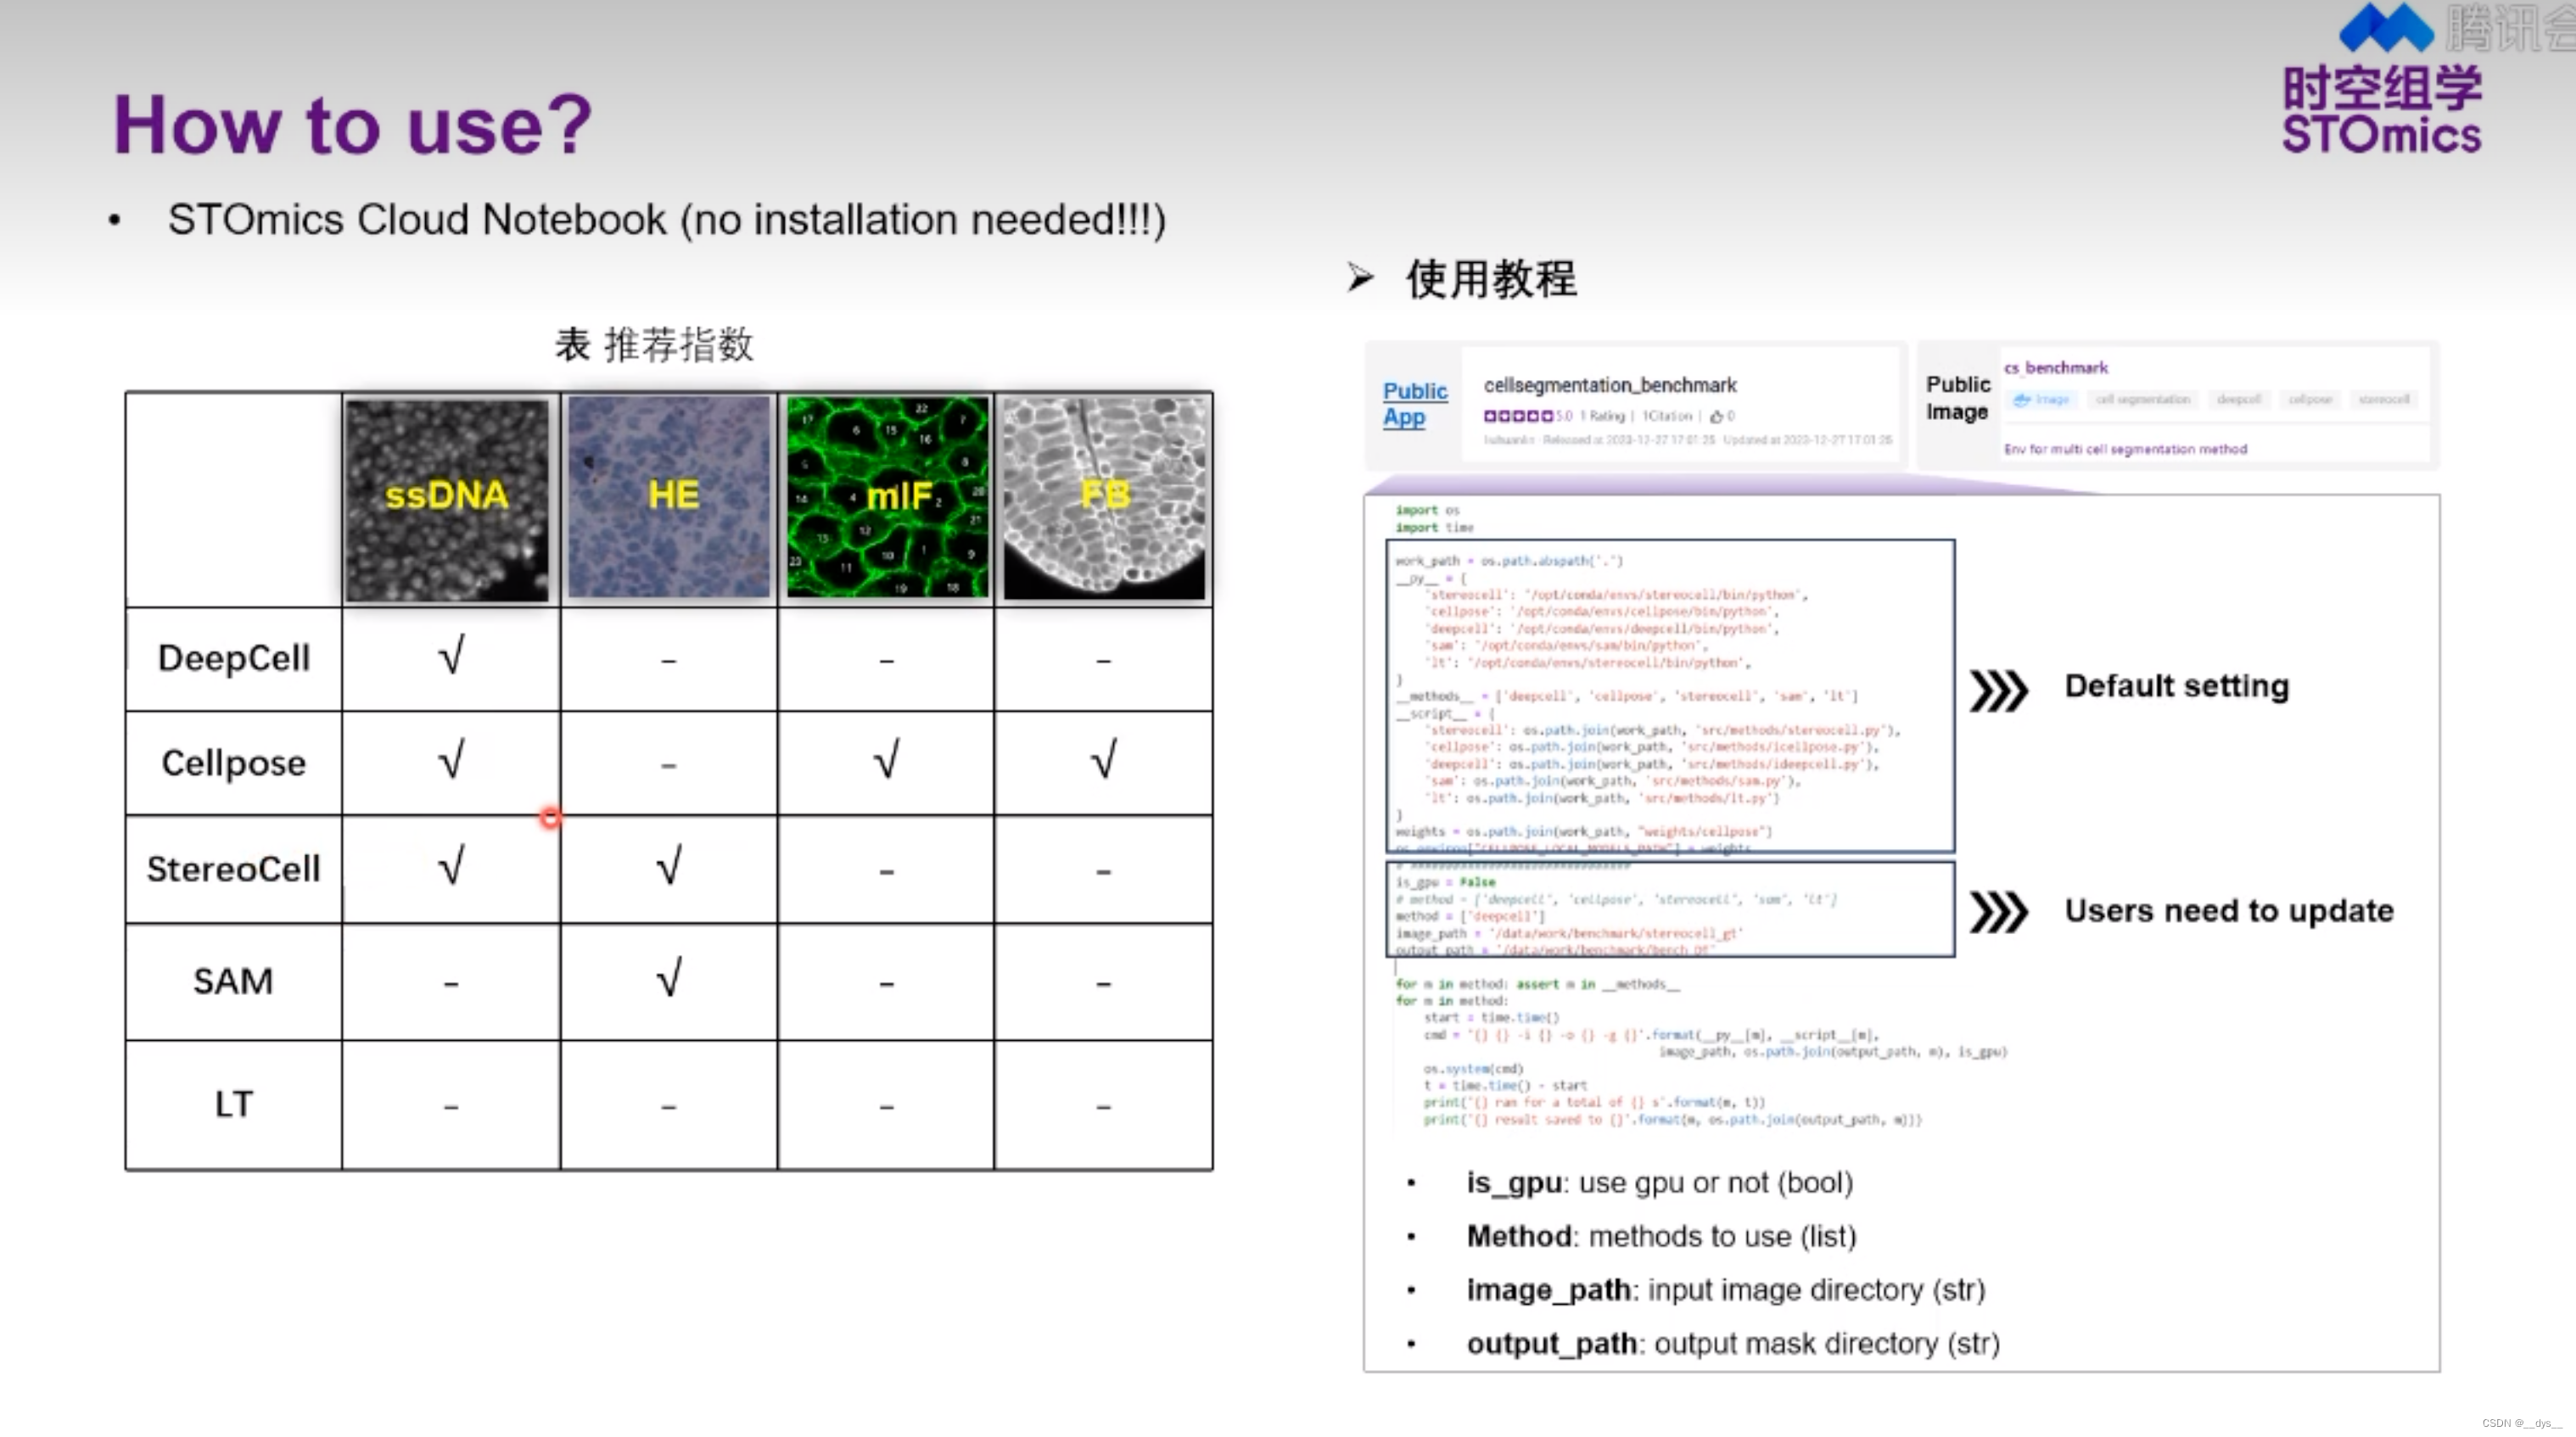2576x1437 pixels.
Task: Click the SAM HE check mark
Action: point(669,978)
